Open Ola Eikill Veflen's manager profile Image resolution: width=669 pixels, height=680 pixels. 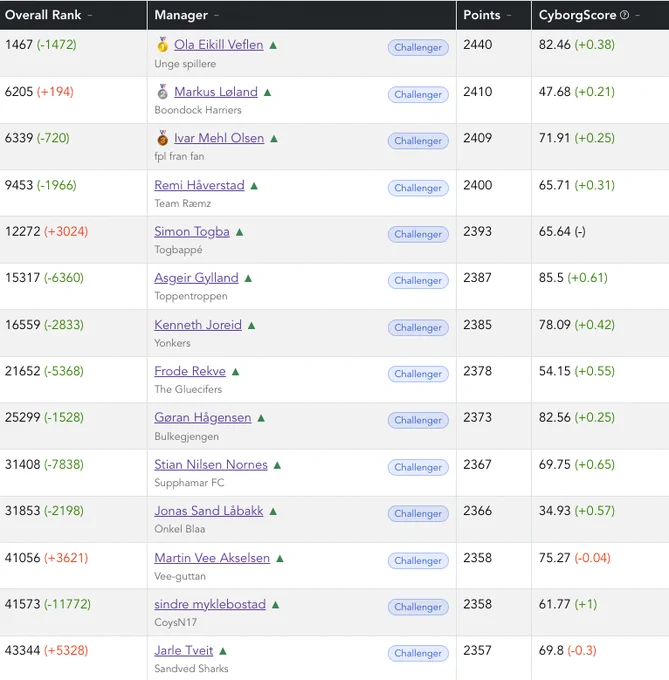pyautogui.click(x=219, y=45)
